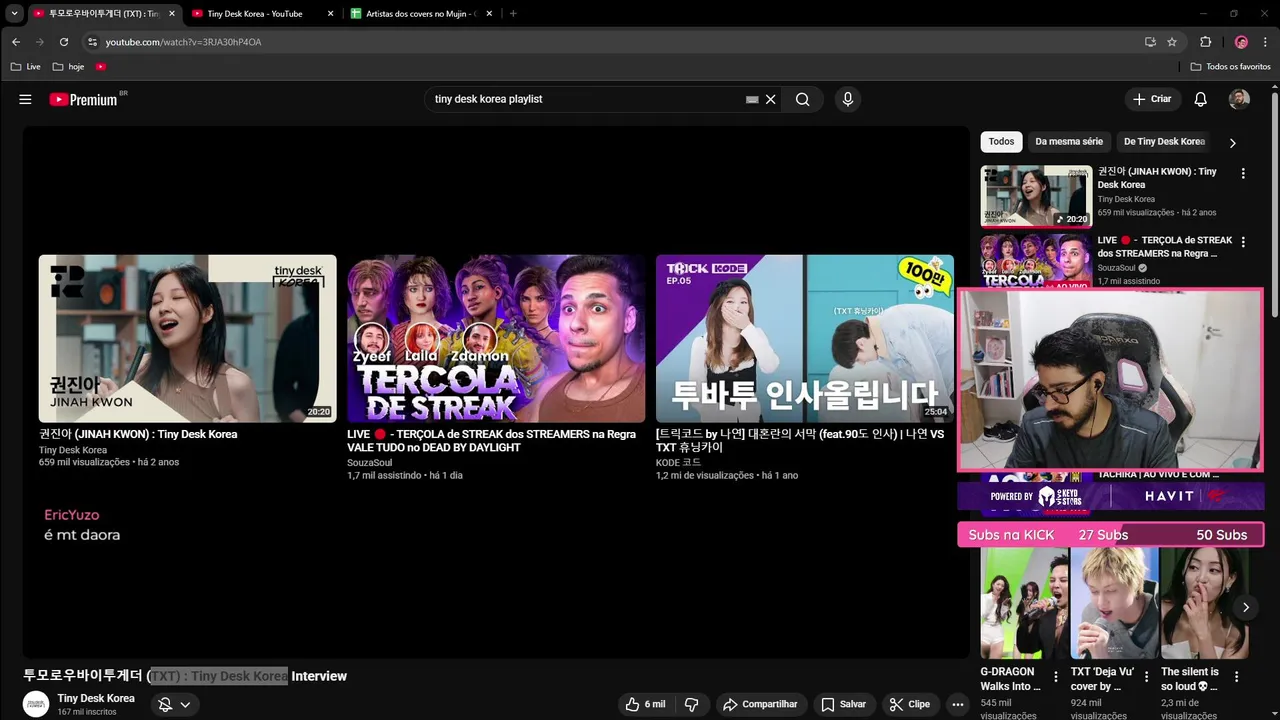Open The silent is so loud short thumbnail
This screenshot has height=720, width=1280.
click(x=1204, y=603)
